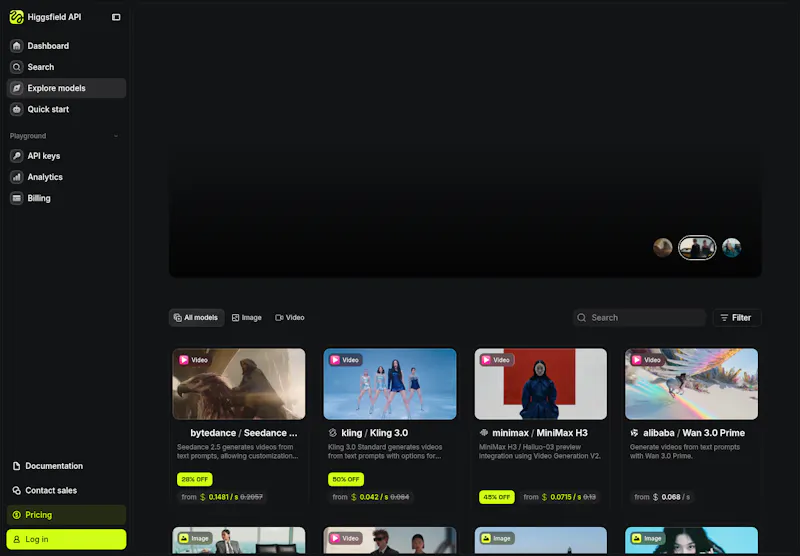Click the Search magnifier icon in sidebar

(x=16, y=67)
